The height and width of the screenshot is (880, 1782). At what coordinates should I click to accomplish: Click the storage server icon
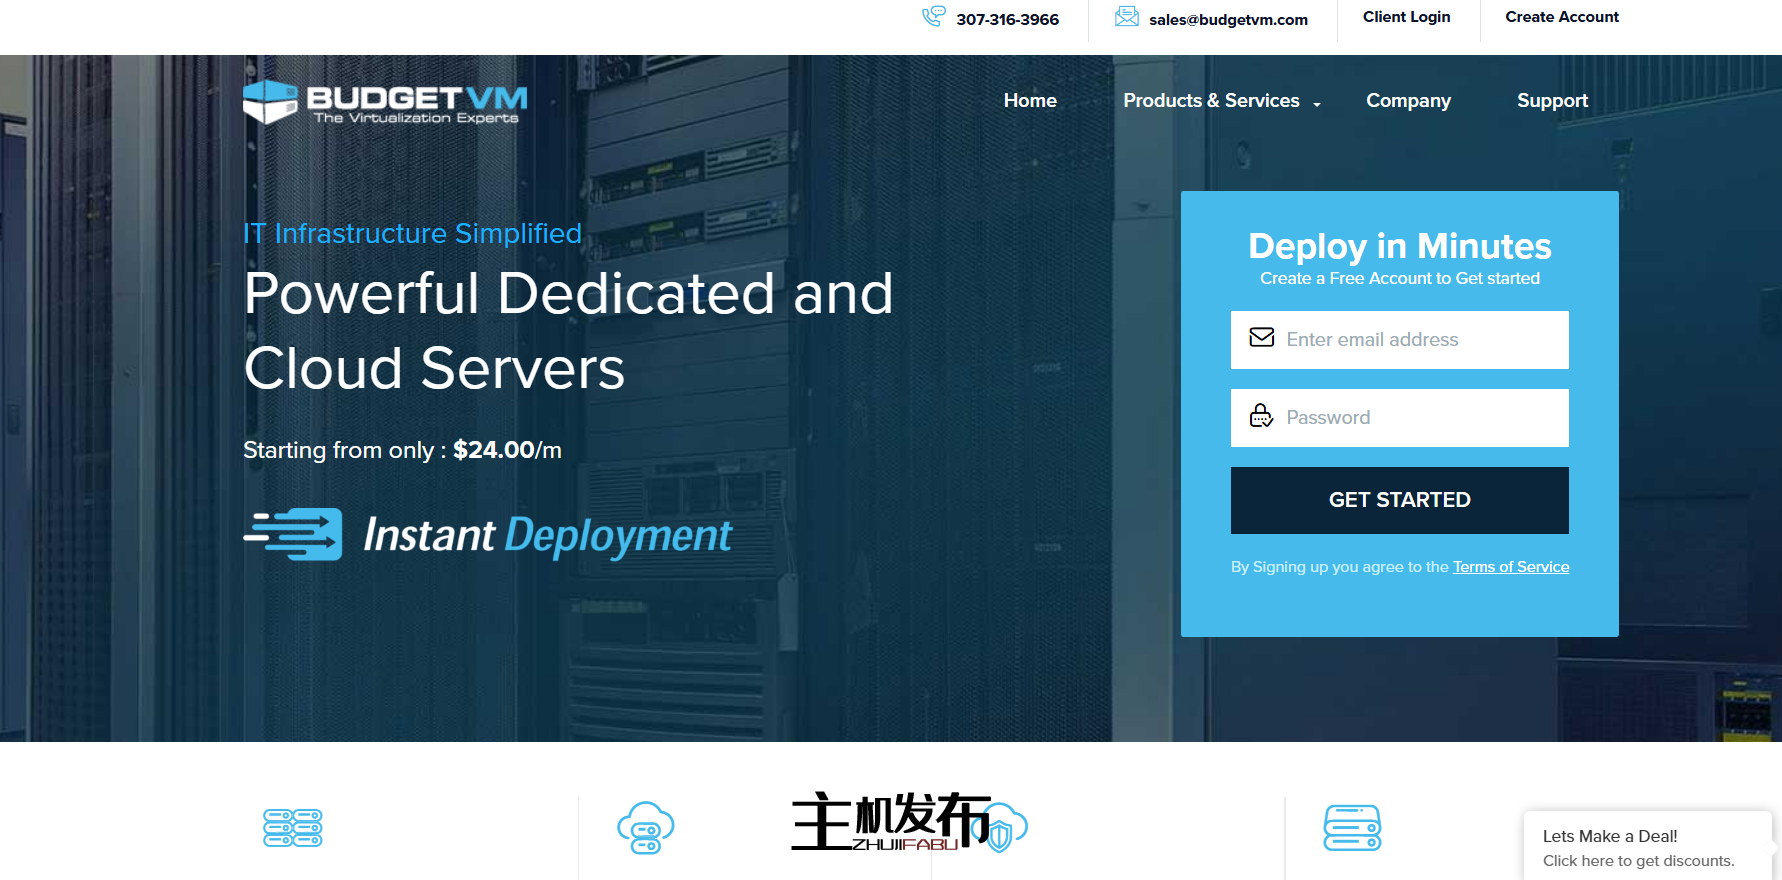pyautogui.click(x=1352, y=828)
